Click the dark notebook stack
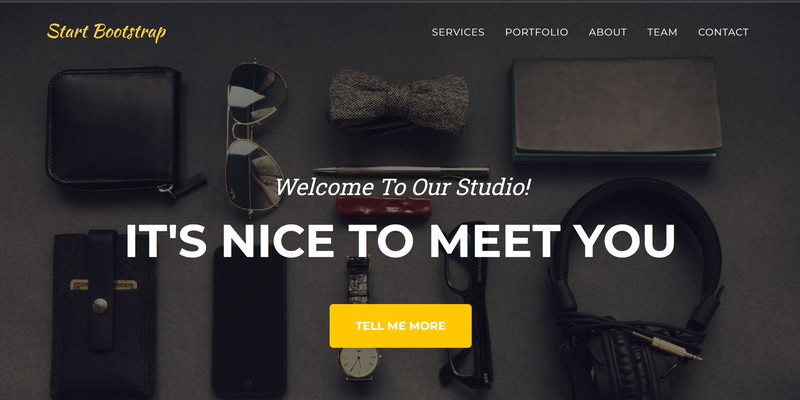Image resolution: width=800 pixels, height=400 pixels. (x=616, y=111)
